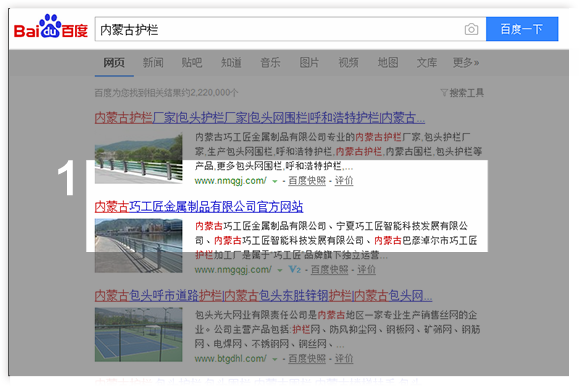Expand the arrow beside second www.nmgqgj.com/ URL

(280, 270)
